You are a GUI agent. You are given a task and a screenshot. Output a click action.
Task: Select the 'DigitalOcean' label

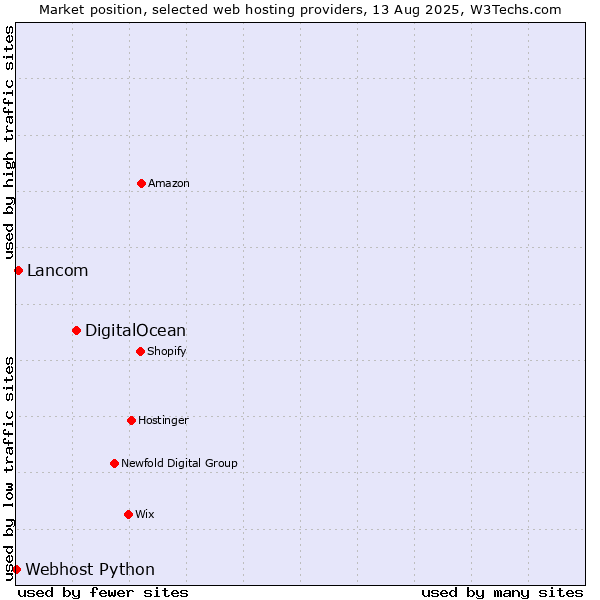point(135,331)
